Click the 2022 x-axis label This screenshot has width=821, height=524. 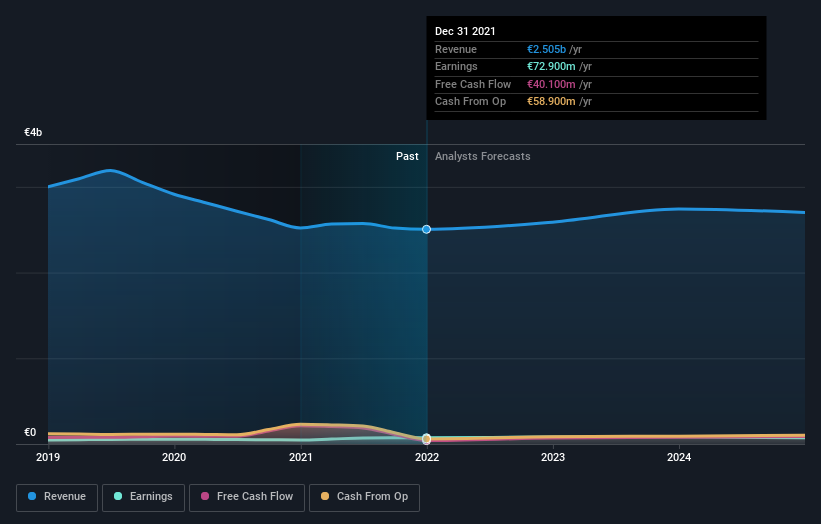point(427,457)
